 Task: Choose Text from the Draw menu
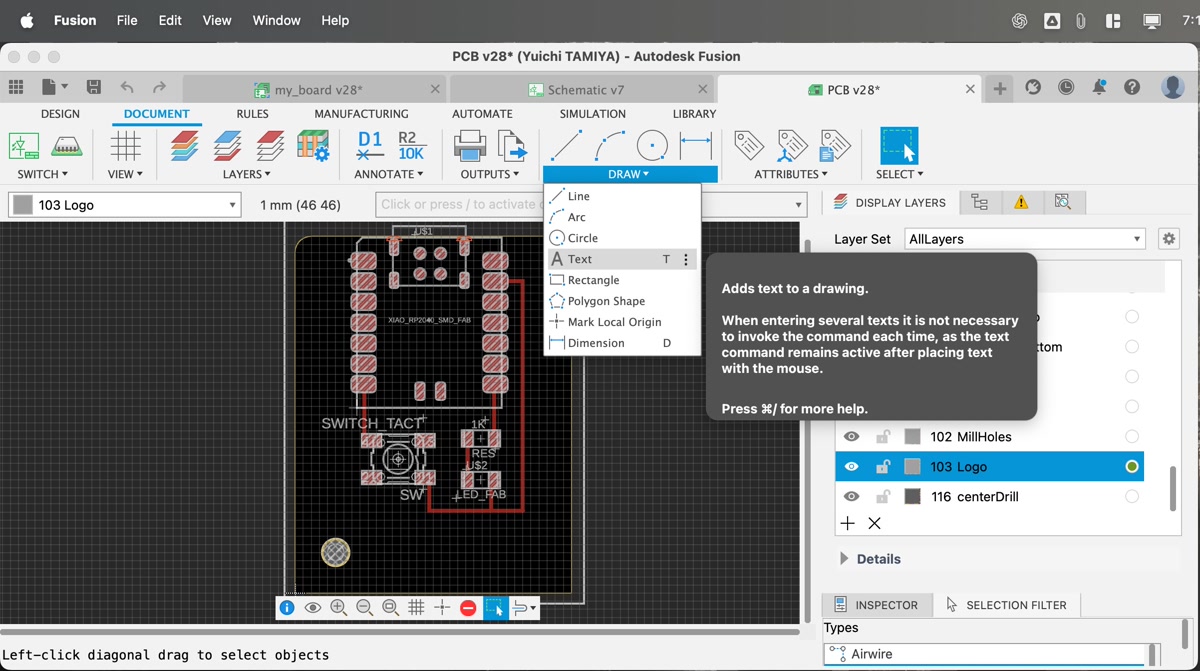coord(580,259)
